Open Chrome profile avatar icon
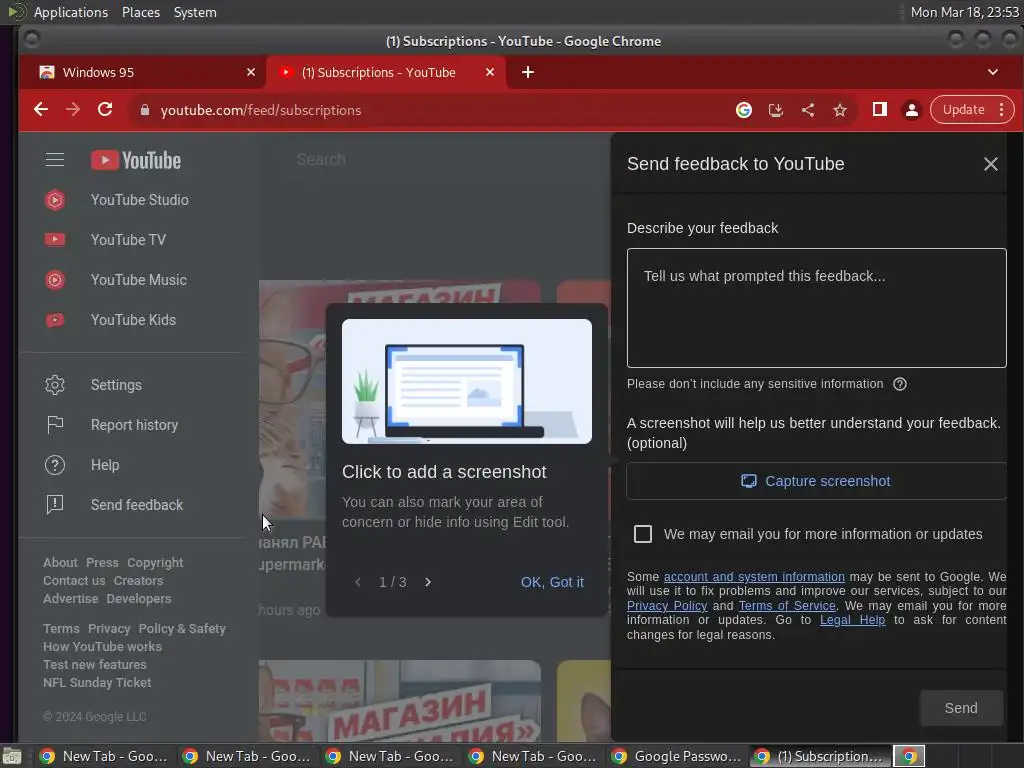1024x768 pixels. 912,110
